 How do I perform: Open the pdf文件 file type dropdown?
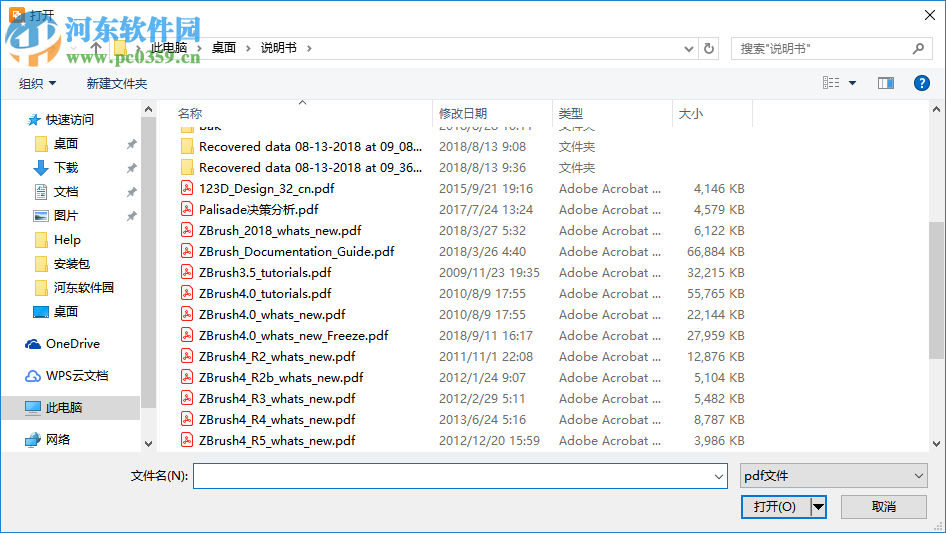click(x=919, y=476)
